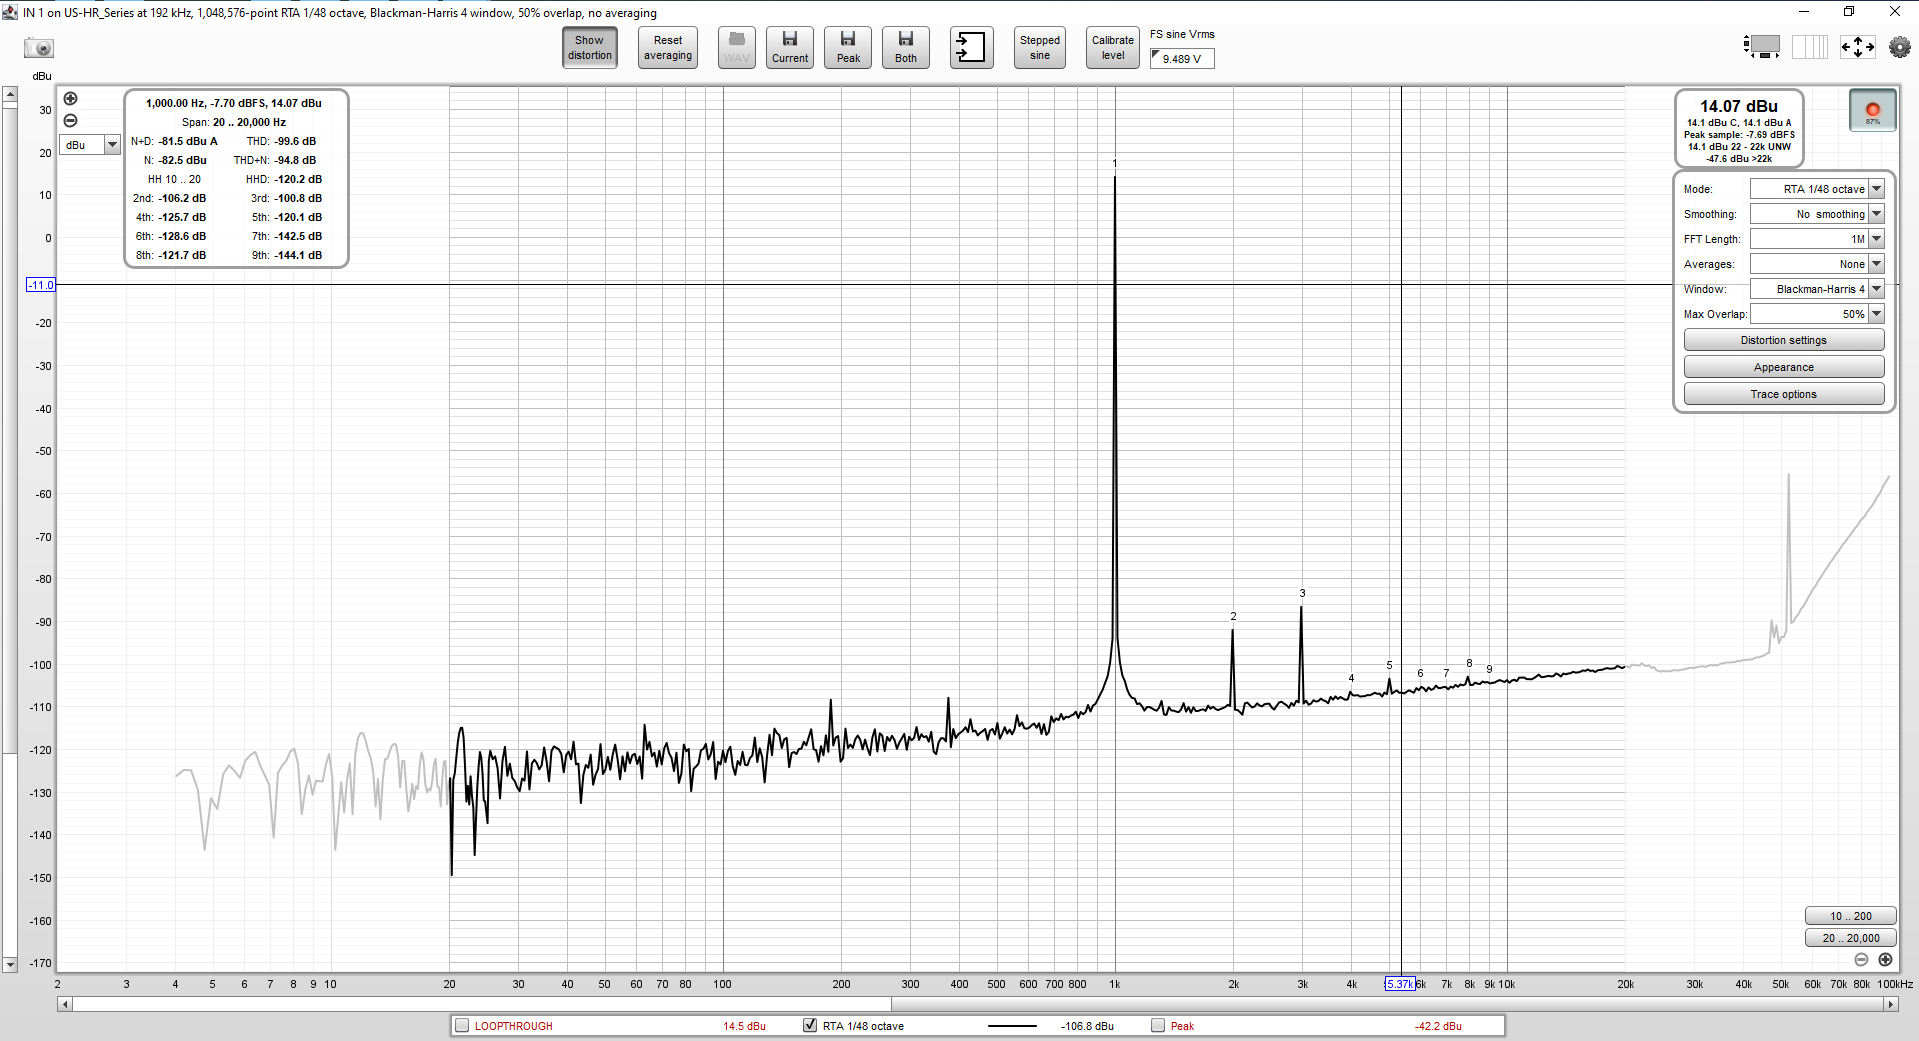Click the RTA trace line sample

pos(1012,1026)
